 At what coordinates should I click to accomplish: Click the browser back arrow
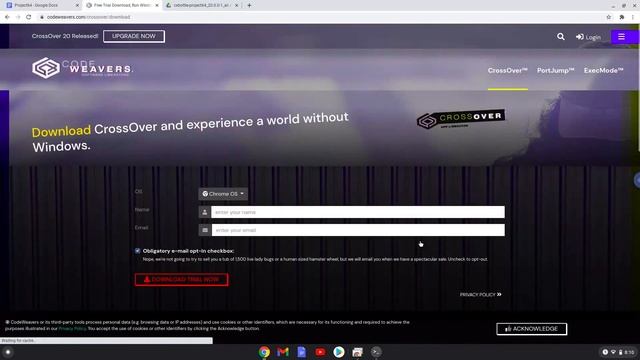click(7, 17)
